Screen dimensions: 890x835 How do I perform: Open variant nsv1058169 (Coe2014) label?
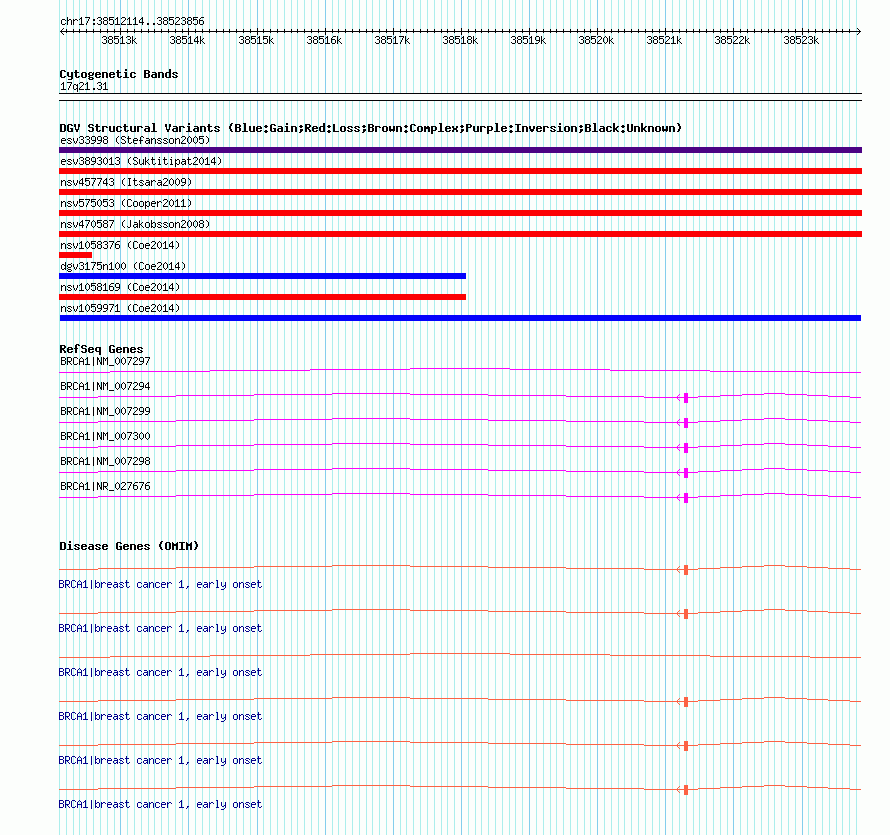coord(120,287)
